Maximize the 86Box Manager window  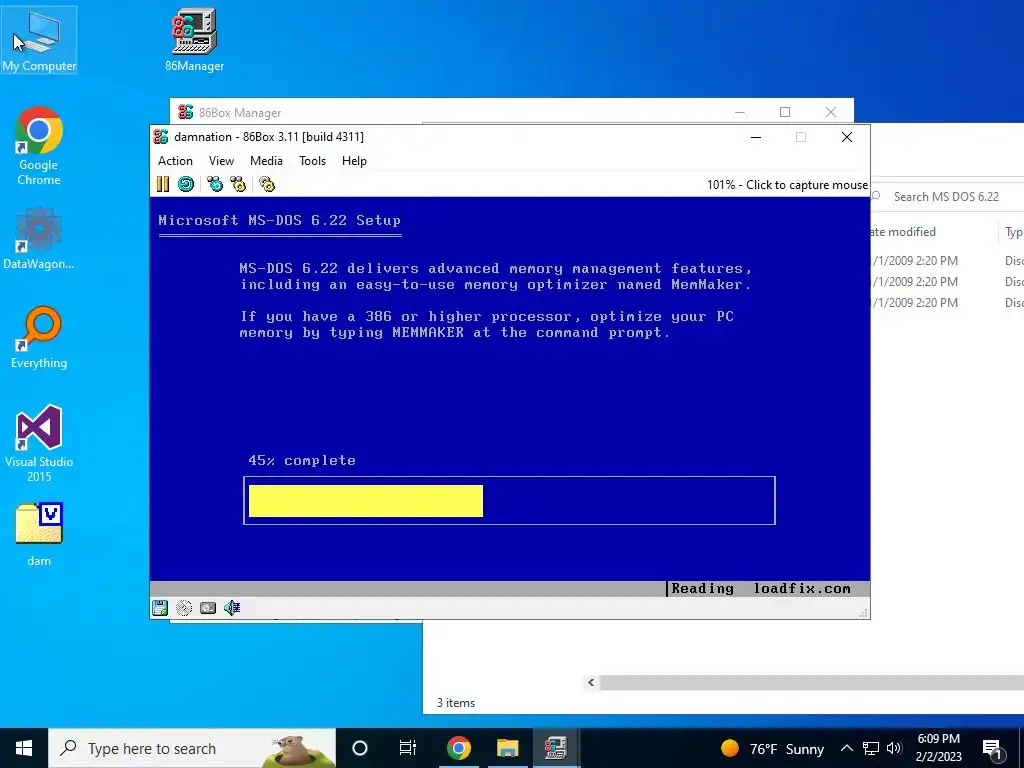pos(785,112)
